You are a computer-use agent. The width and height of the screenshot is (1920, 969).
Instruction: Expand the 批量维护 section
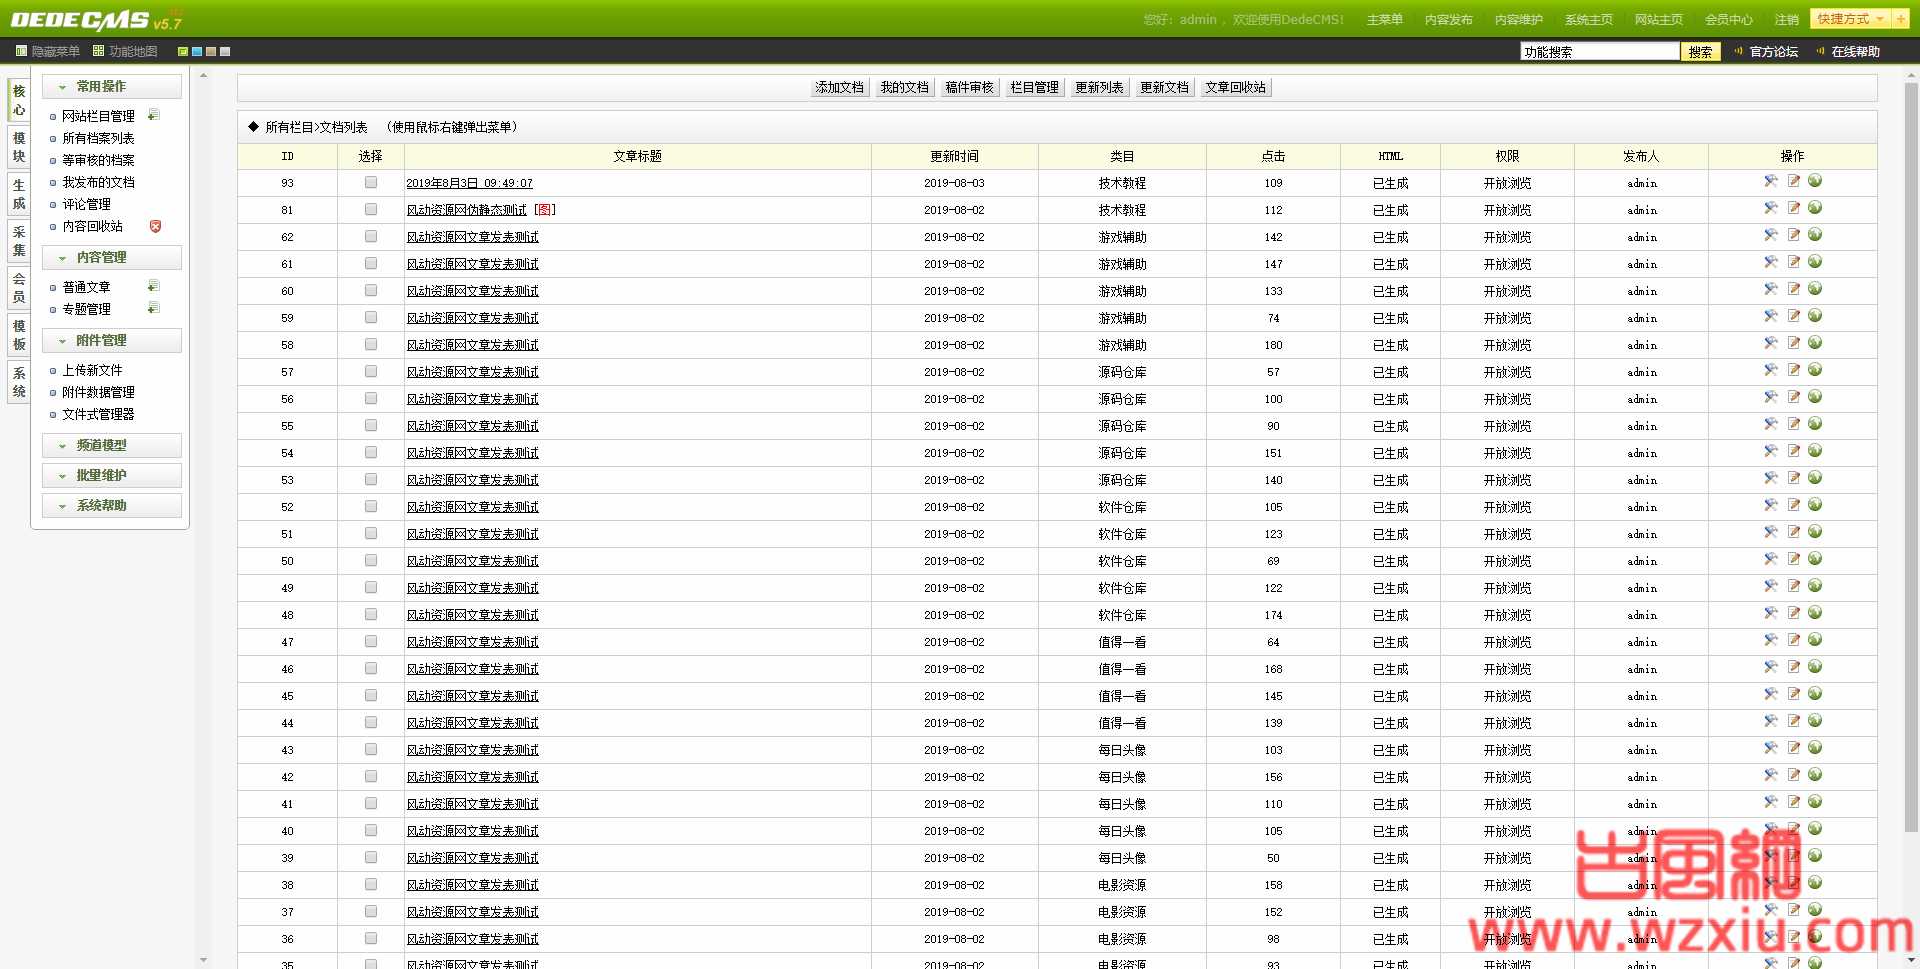coord(112,475)
